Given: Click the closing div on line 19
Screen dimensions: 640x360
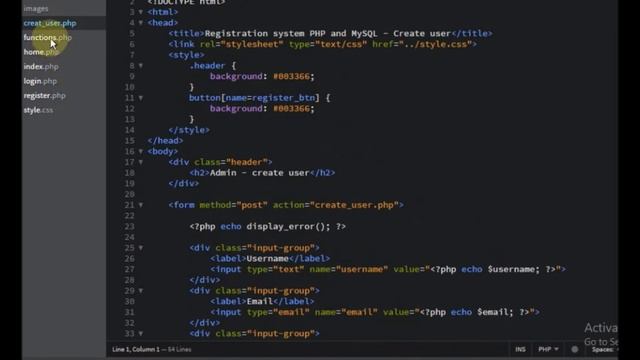Looking at the screenshot, I should tap(184, 184).
